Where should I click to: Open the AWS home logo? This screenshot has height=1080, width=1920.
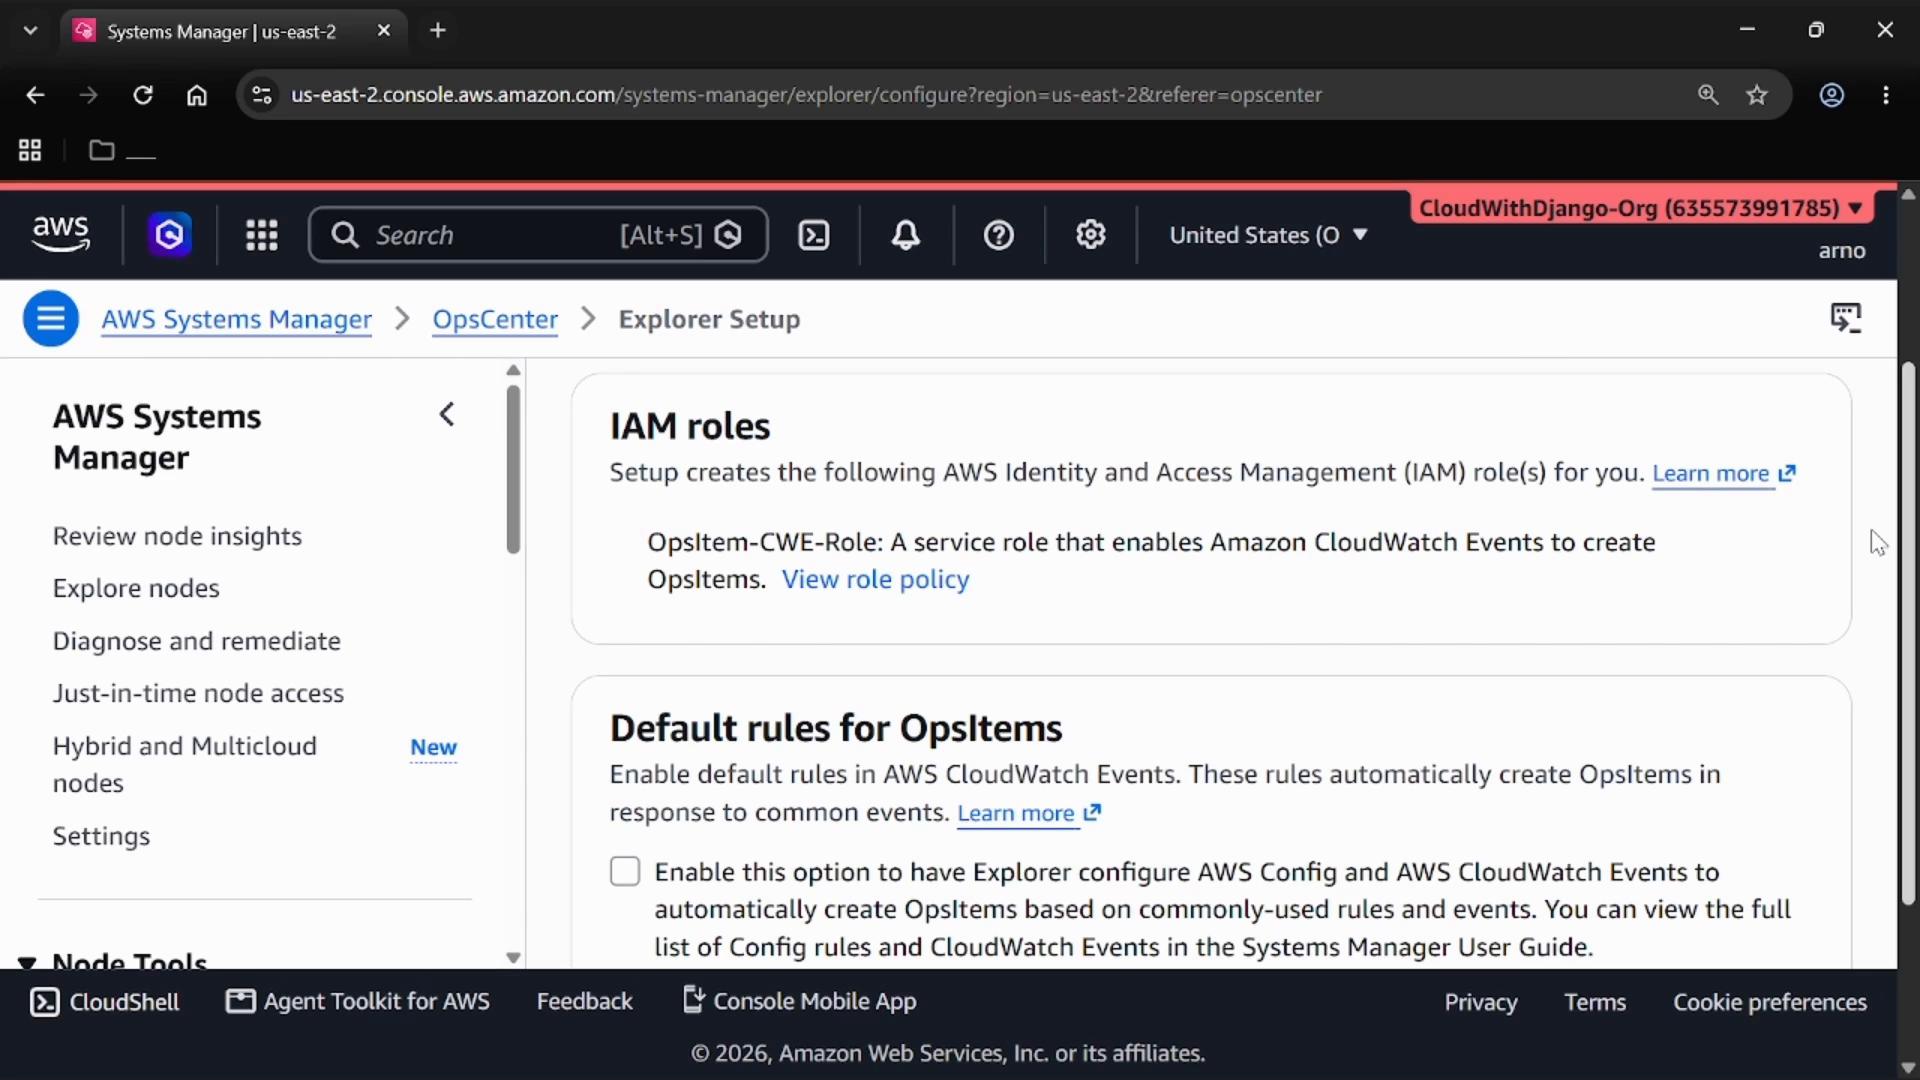point(61,234)
